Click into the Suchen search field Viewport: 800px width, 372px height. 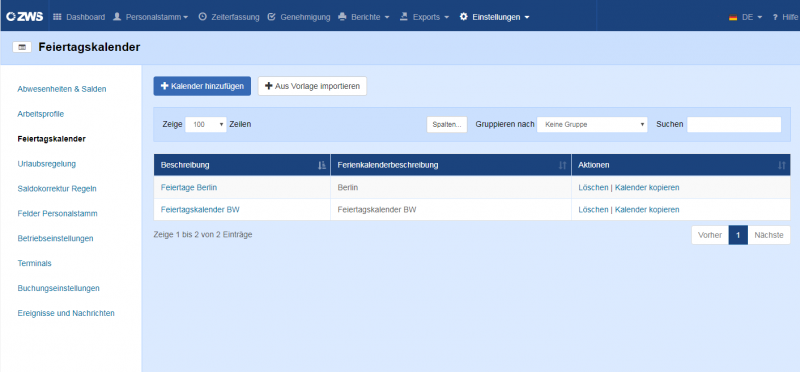point(734,124)
